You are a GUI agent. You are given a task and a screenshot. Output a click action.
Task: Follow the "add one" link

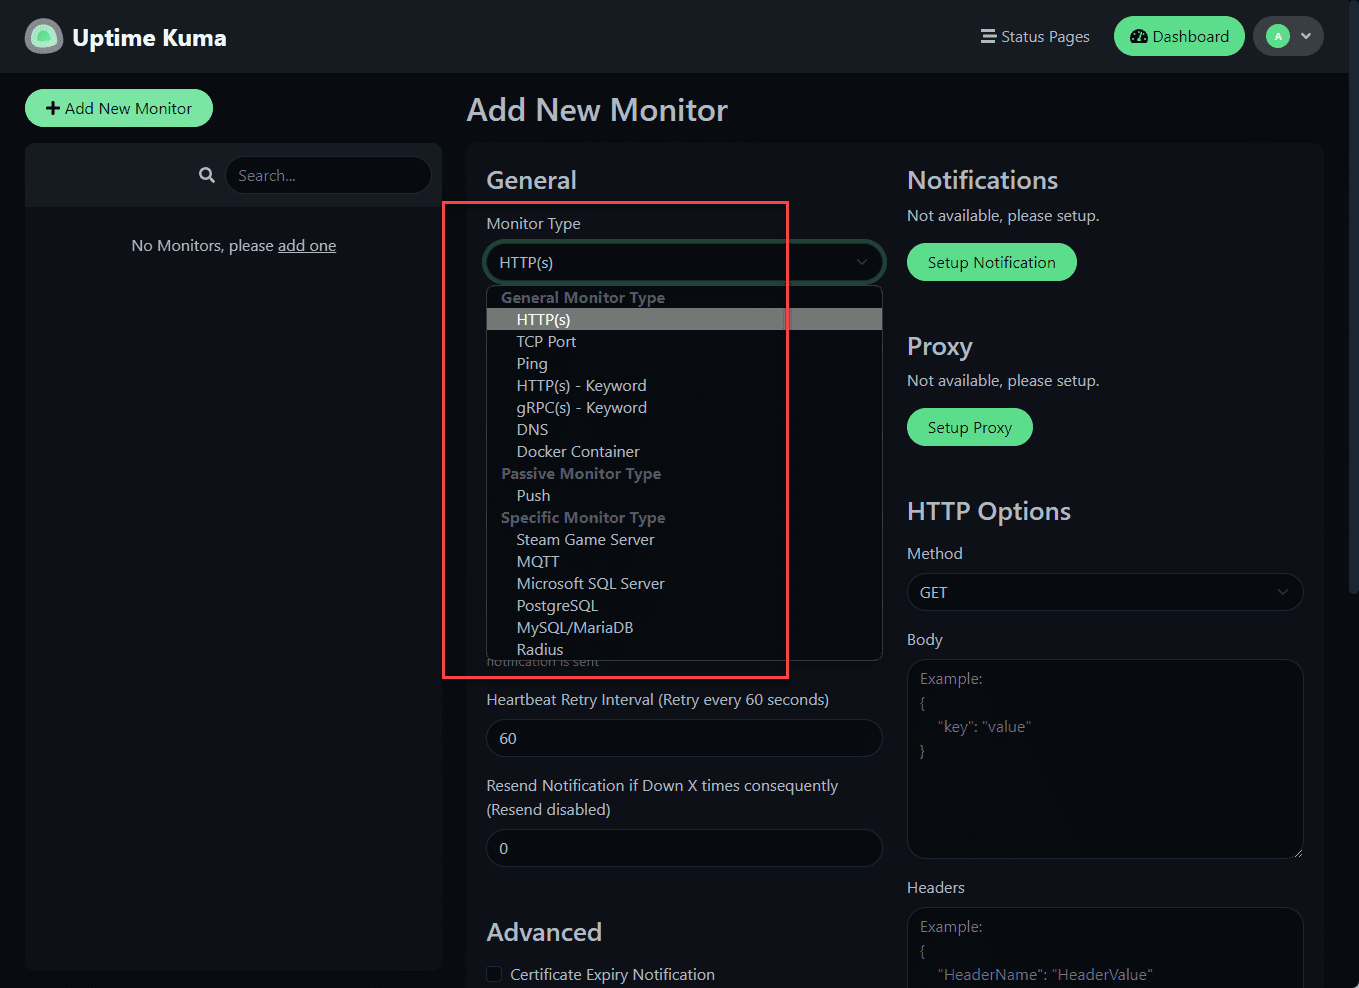click(x=307, y=245)
